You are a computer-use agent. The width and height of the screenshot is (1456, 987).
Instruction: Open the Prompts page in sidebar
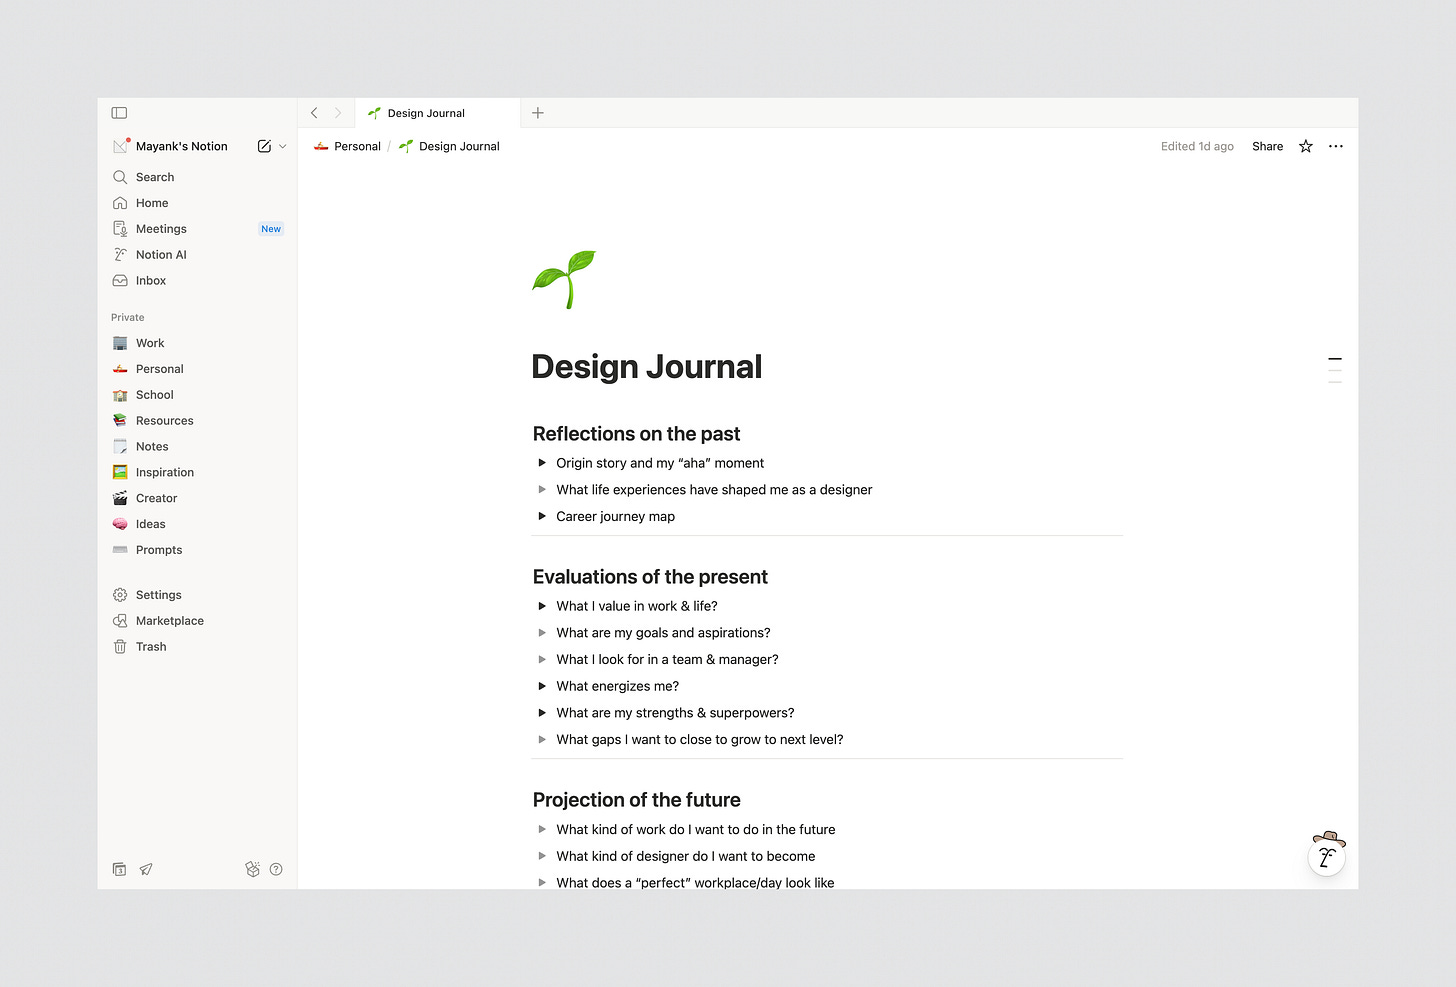[198, 550]
